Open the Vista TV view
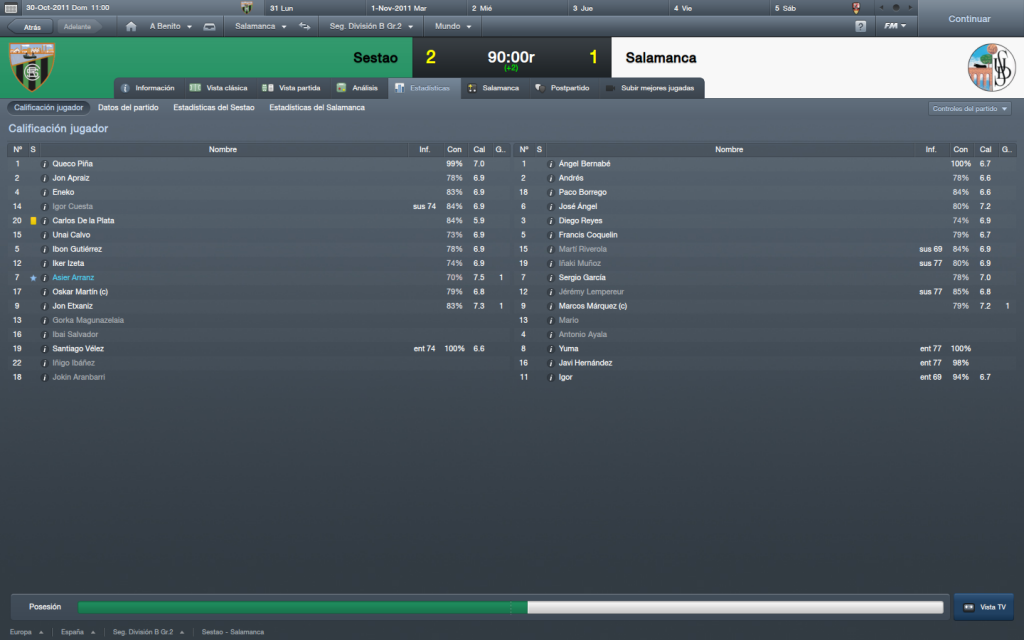 [x=984, y=607]
